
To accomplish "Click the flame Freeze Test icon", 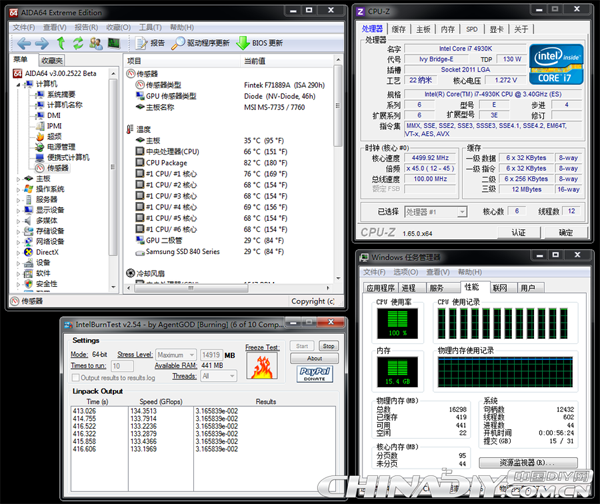I will [262, 367].
